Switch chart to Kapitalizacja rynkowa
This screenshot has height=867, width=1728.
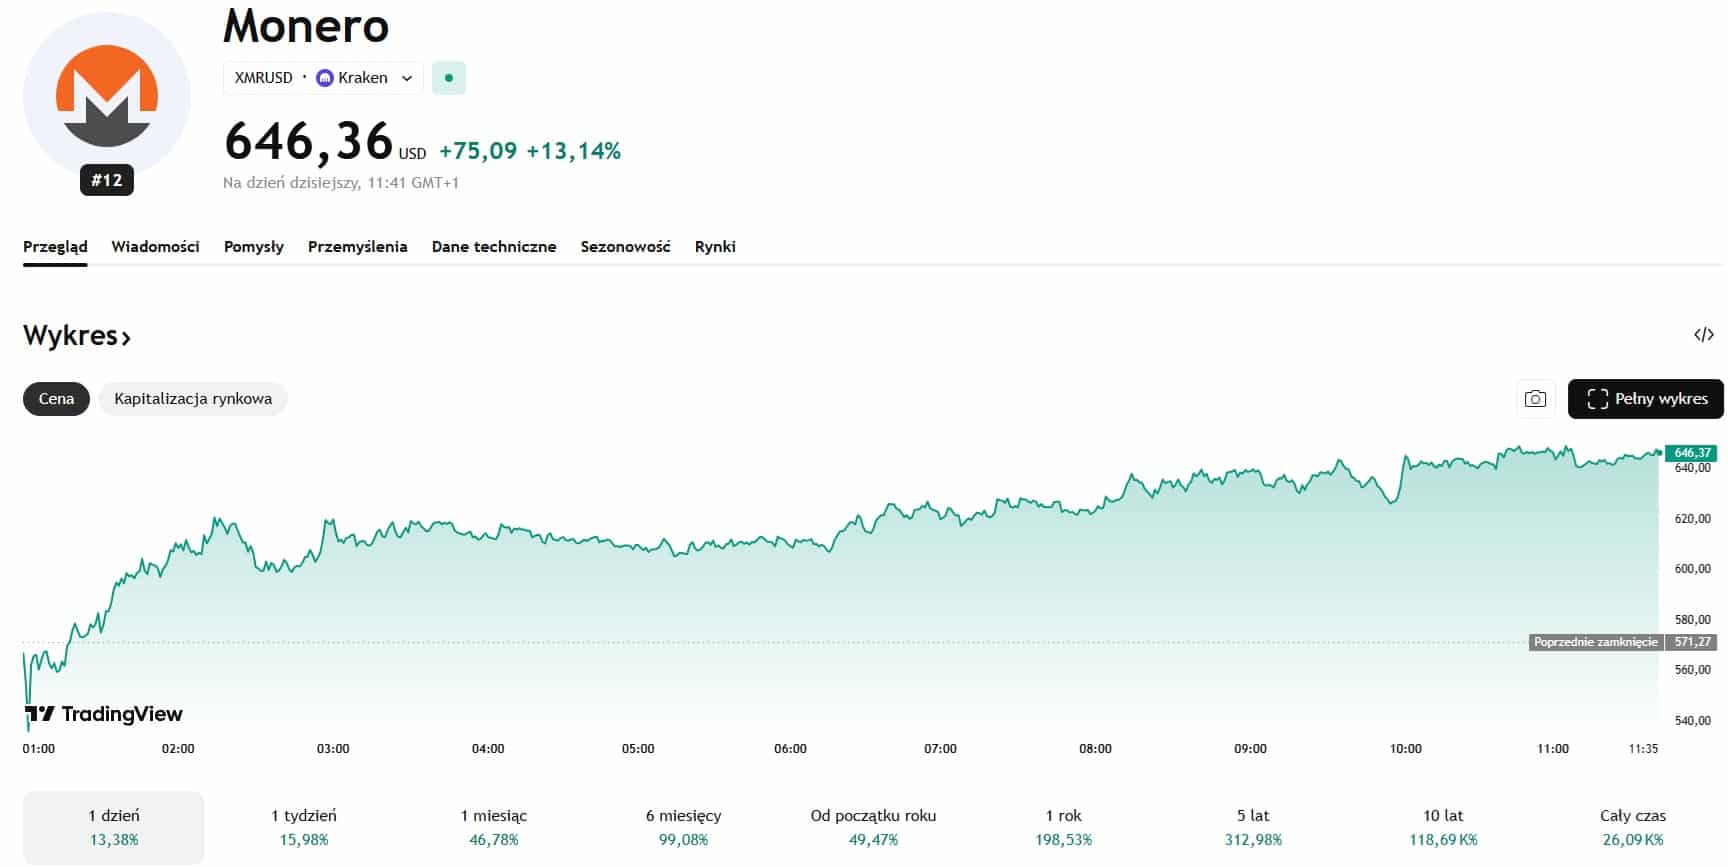pyautogui.click(x=193, y=399)
